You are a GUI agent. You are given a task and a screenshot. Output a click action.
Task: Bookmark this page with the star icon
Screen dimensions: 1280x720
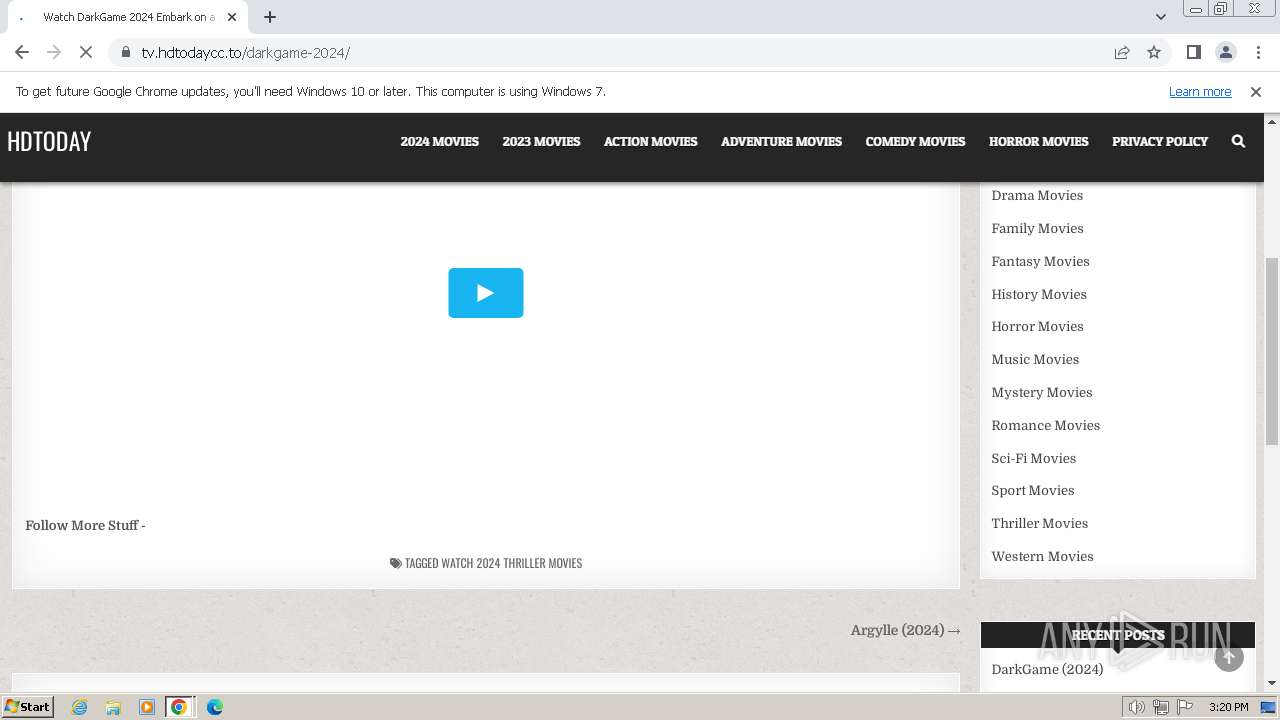pos(1154,52)
